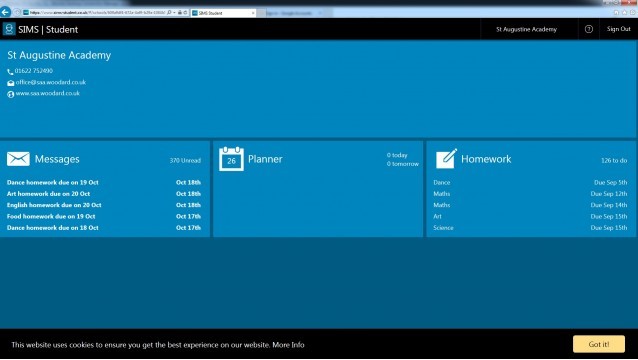This screenshot has height=360, width=638.
Task: Click the Homework pencil icon
Action: 446,159
